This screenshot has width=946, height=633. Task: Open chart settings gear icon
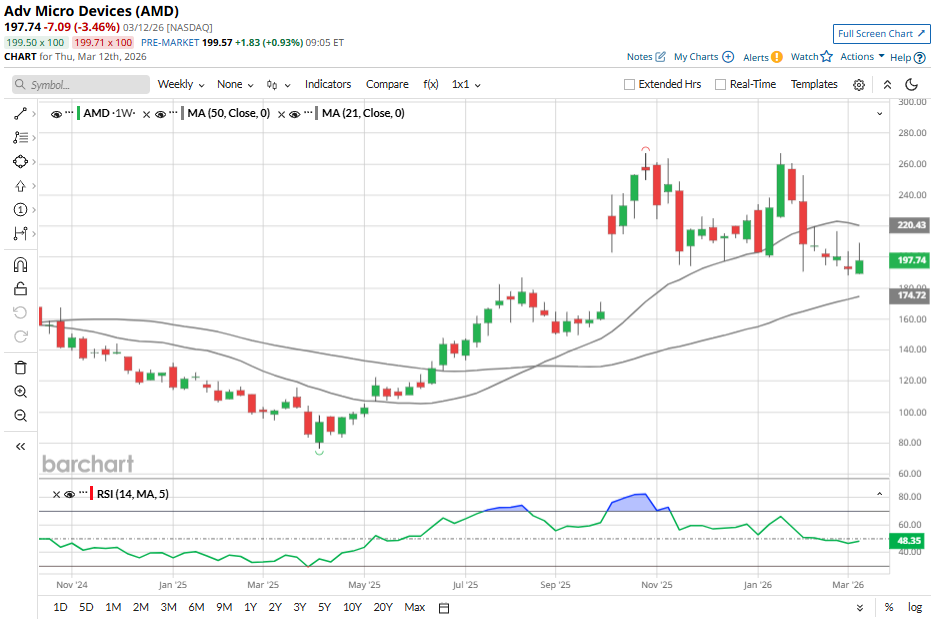pyautogui.click(x=859, y=85)
